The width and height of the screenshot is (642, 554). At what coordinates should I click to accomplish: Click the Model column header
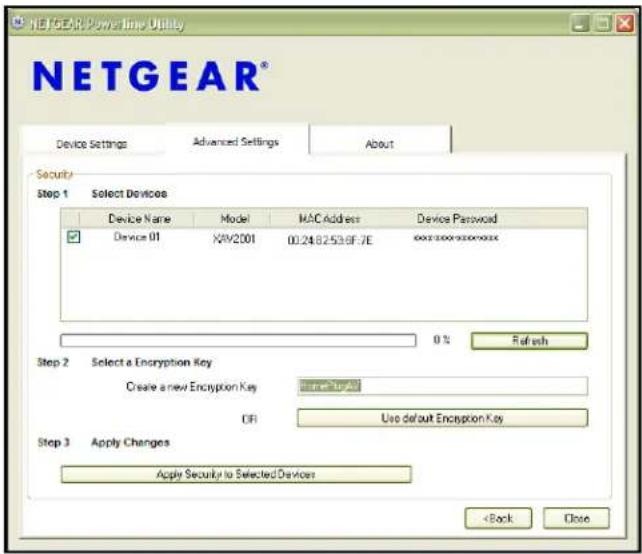coord(235,219)
